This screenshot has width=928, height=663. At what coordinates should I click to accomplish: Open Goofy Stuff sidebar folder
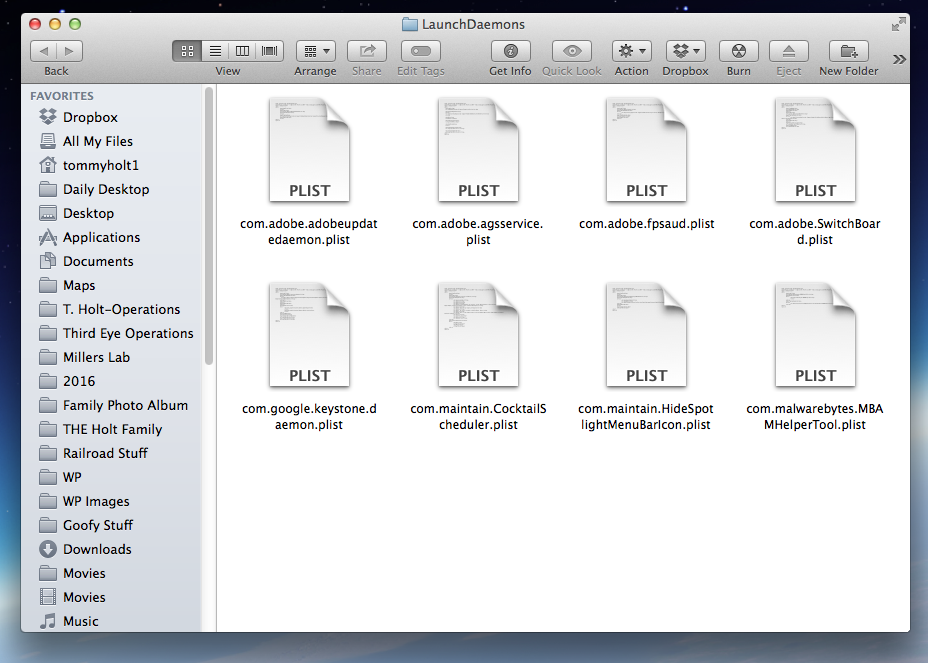(x=112, y=525)
